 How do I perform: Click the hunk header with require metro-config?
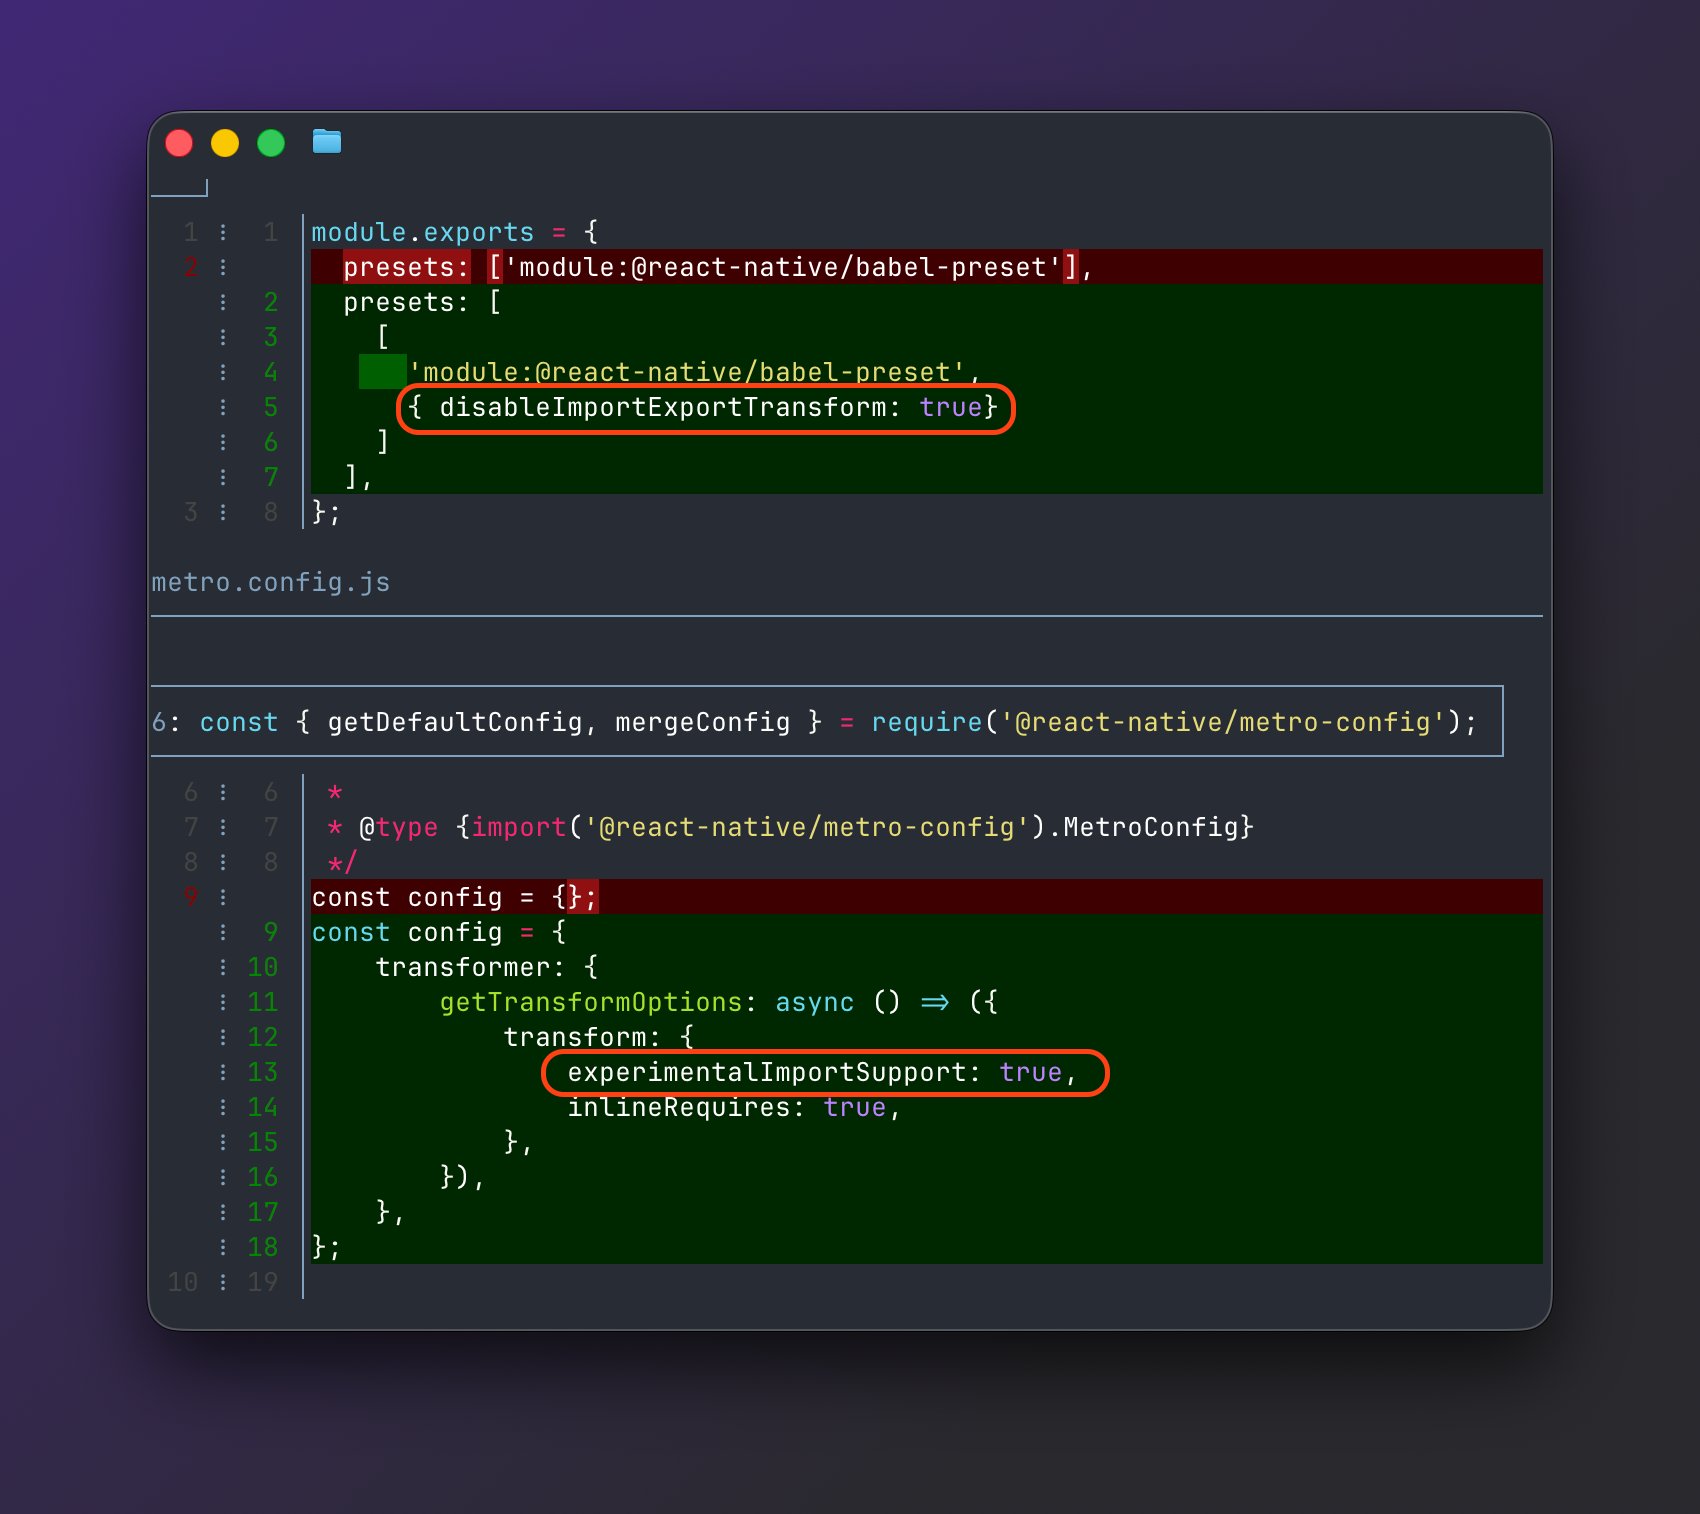pyautogui.click(x=826, y=721)
